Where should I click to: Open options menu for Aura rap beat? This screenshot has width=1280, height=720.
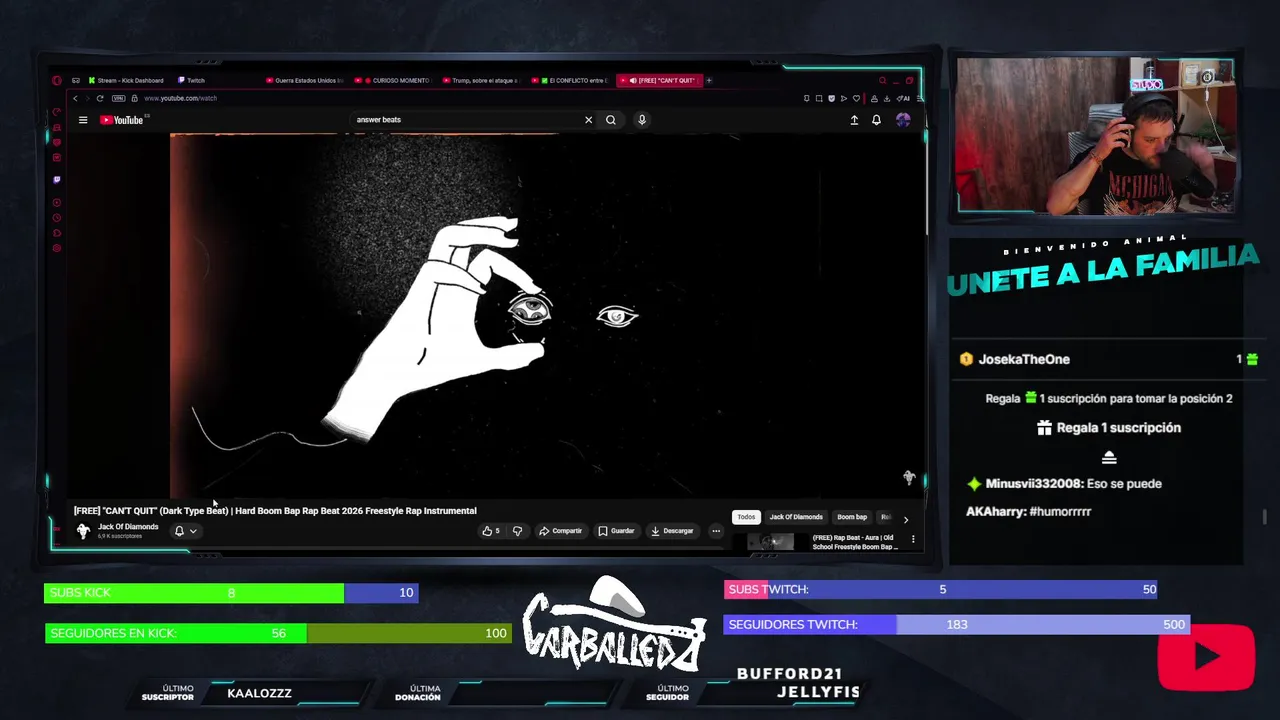pyautogui.click(x=913, y=539)
